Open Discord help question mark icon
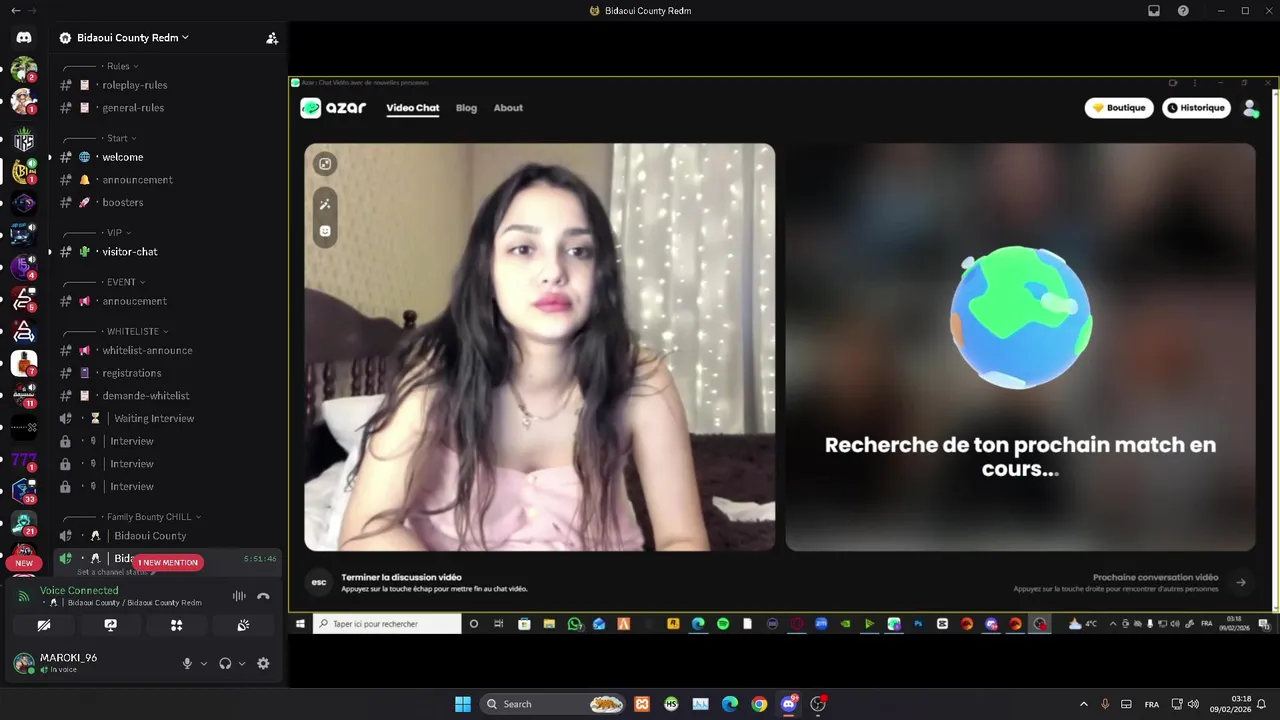The width and height of the screenshot is (1280, 720). point(1183,11)
